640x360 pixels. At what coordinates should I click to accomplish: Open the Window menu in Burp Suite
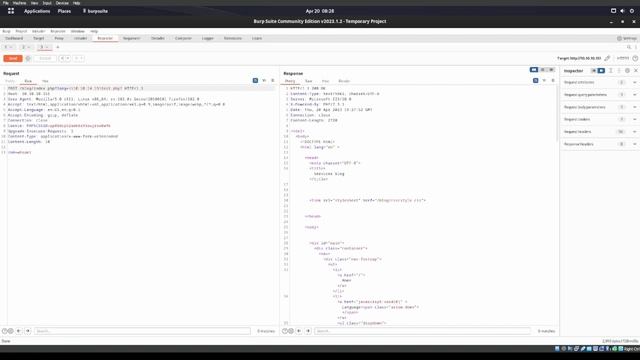[x=78, y=31]
